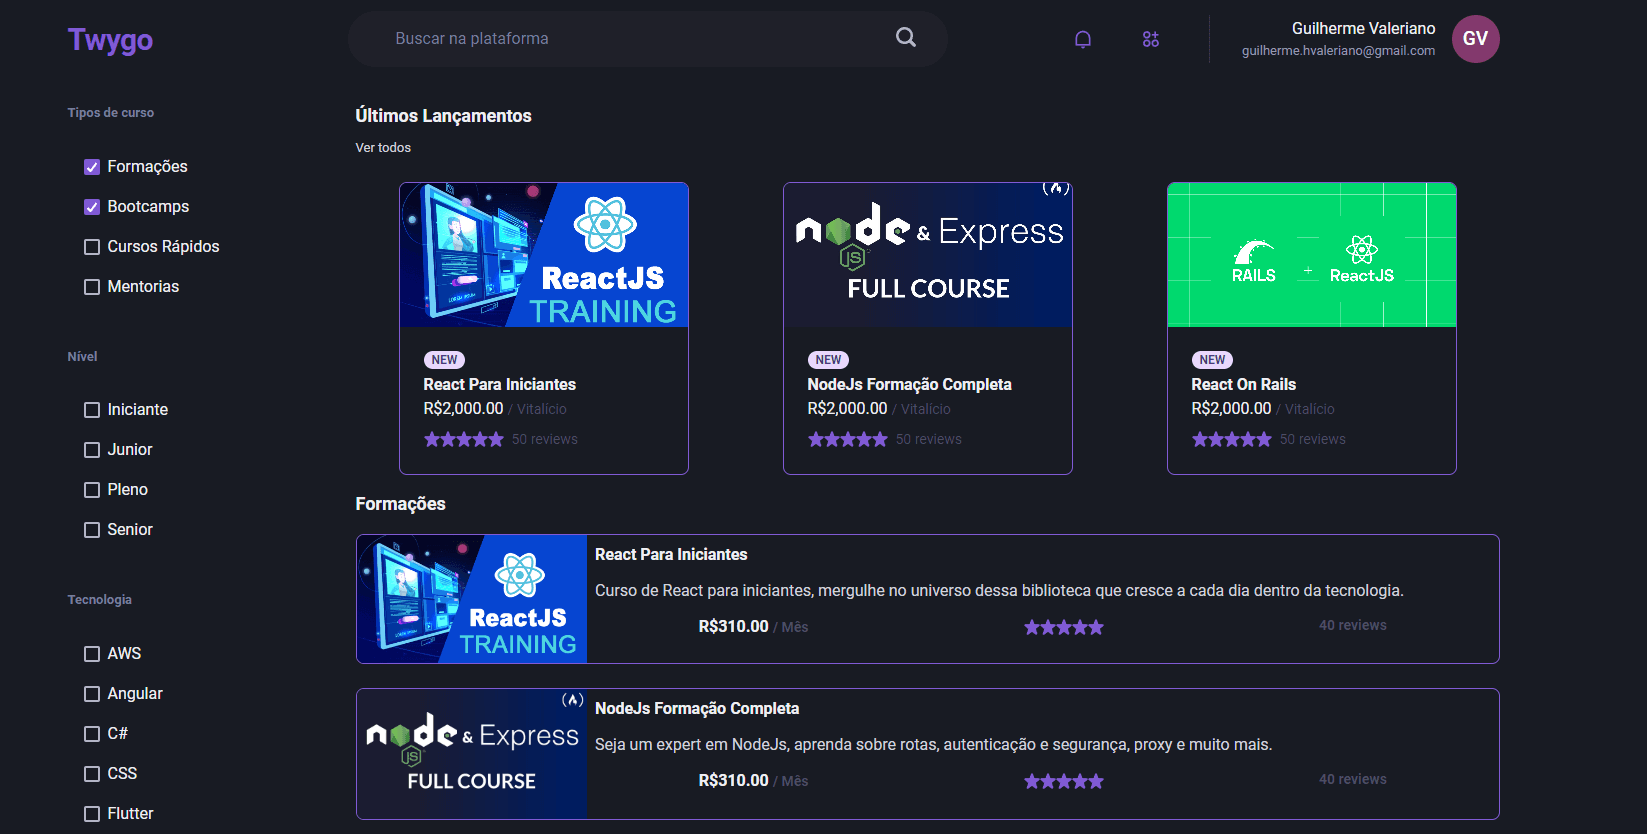Click stars rating on NodeJs Formação Completa card

coord(848,439)
